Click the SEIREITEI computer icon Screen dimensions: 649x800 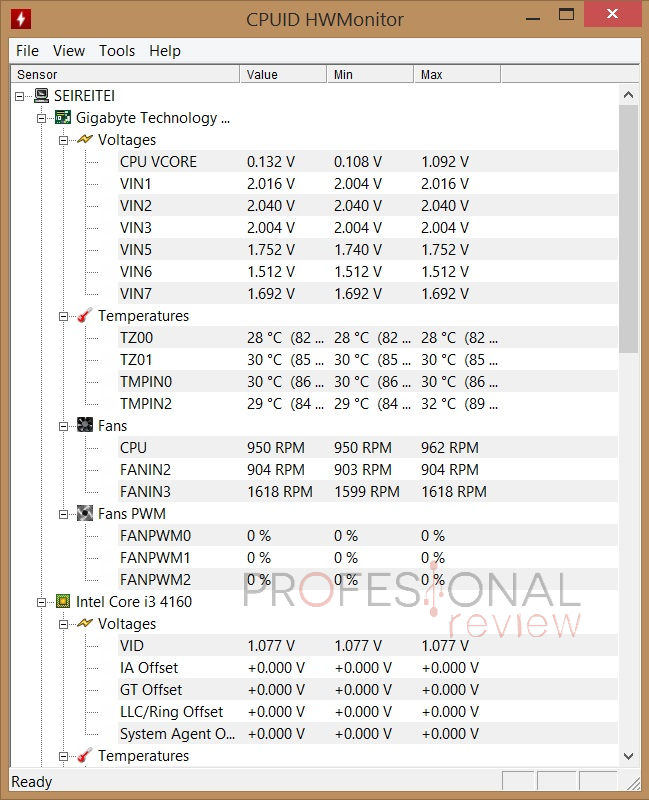pos(41,95)
